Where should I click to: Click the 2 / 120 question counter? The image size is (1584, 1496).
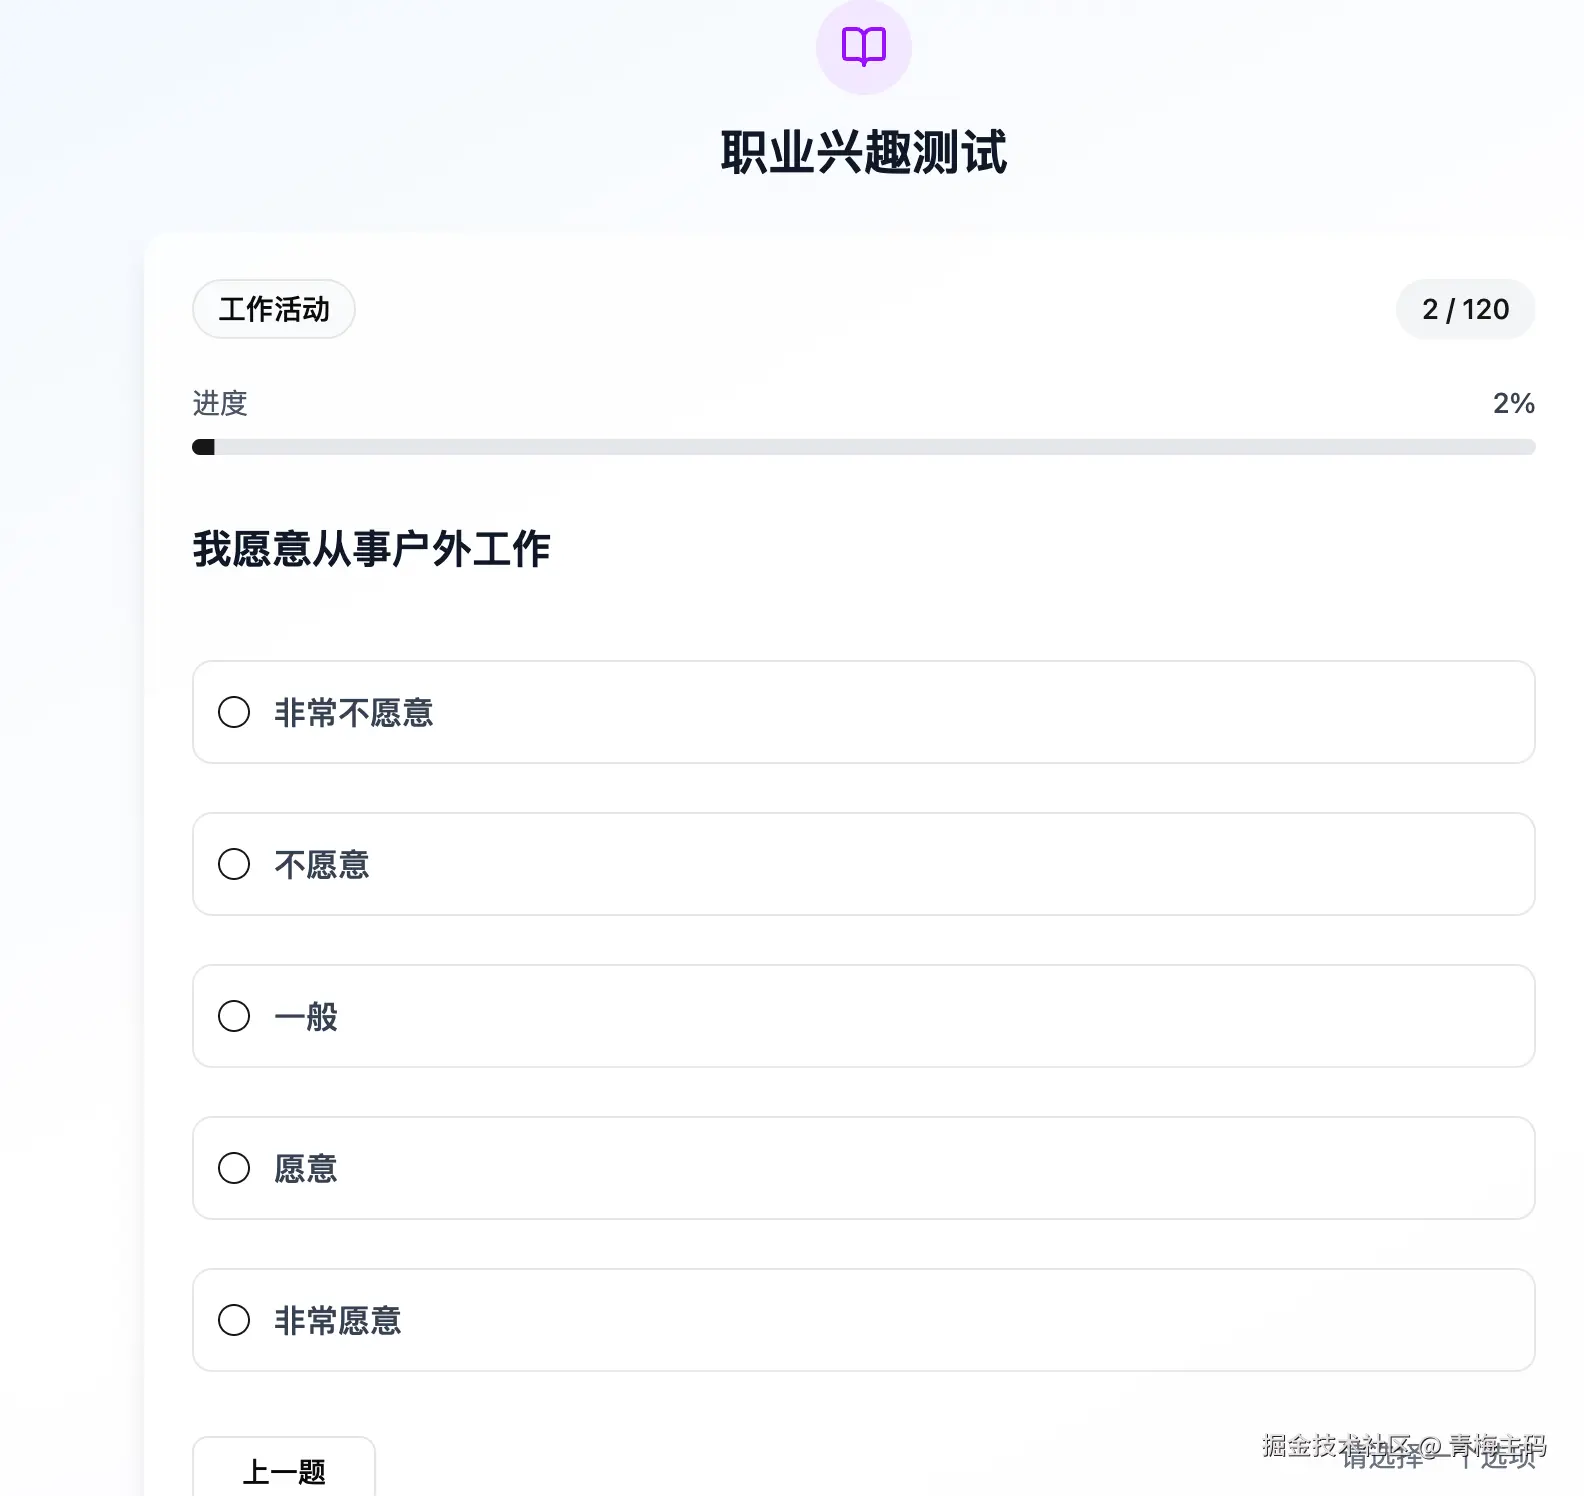(x=1465, y=309)
